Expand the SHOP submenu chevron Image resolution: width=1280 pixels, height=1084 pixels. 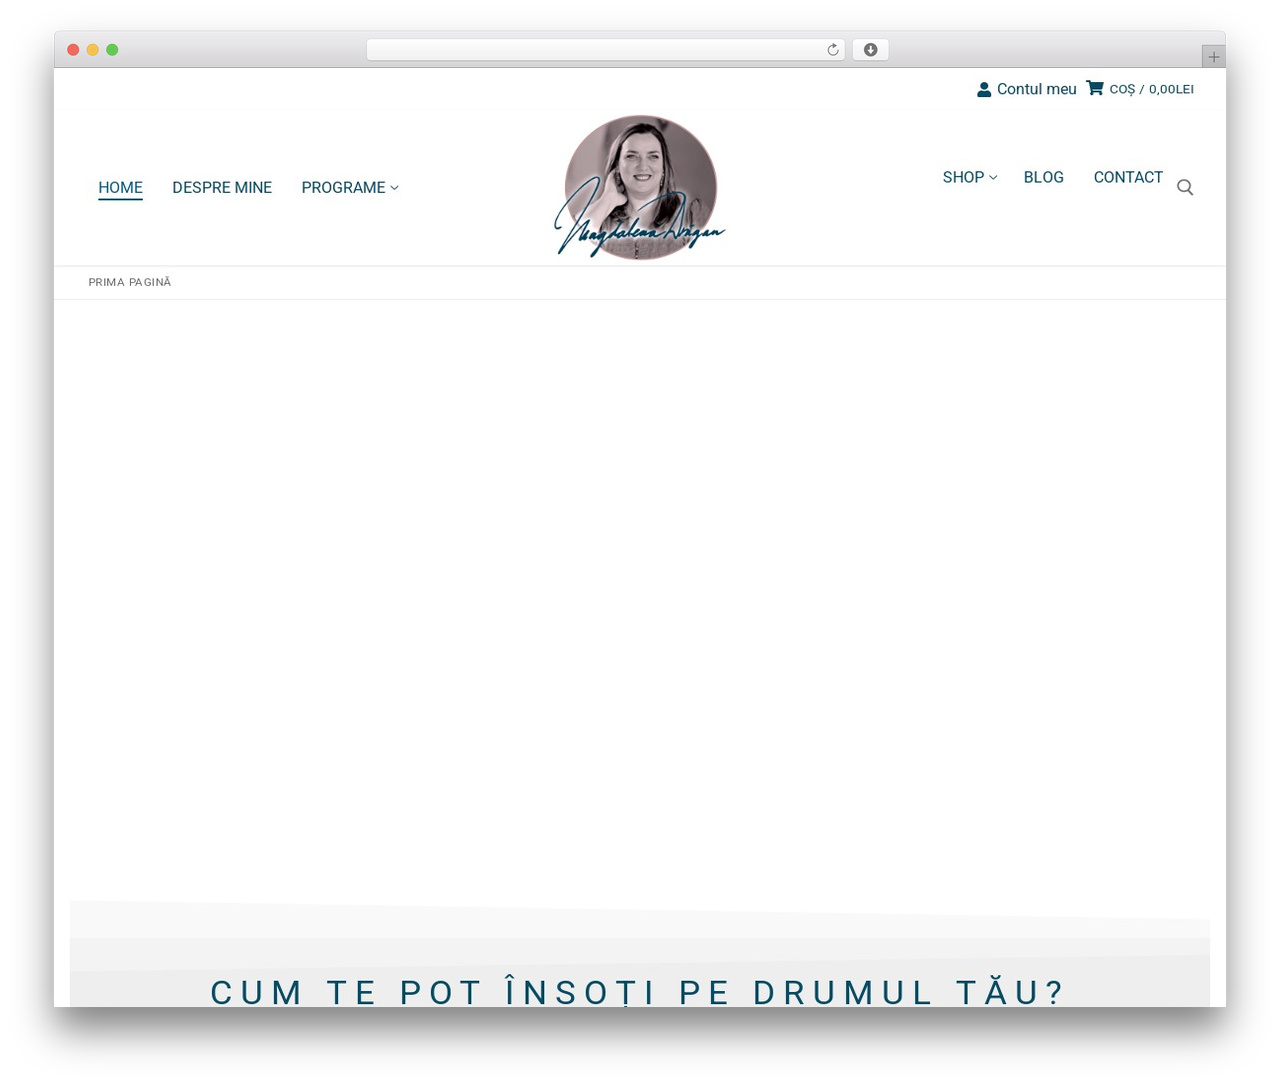[993, 178]
